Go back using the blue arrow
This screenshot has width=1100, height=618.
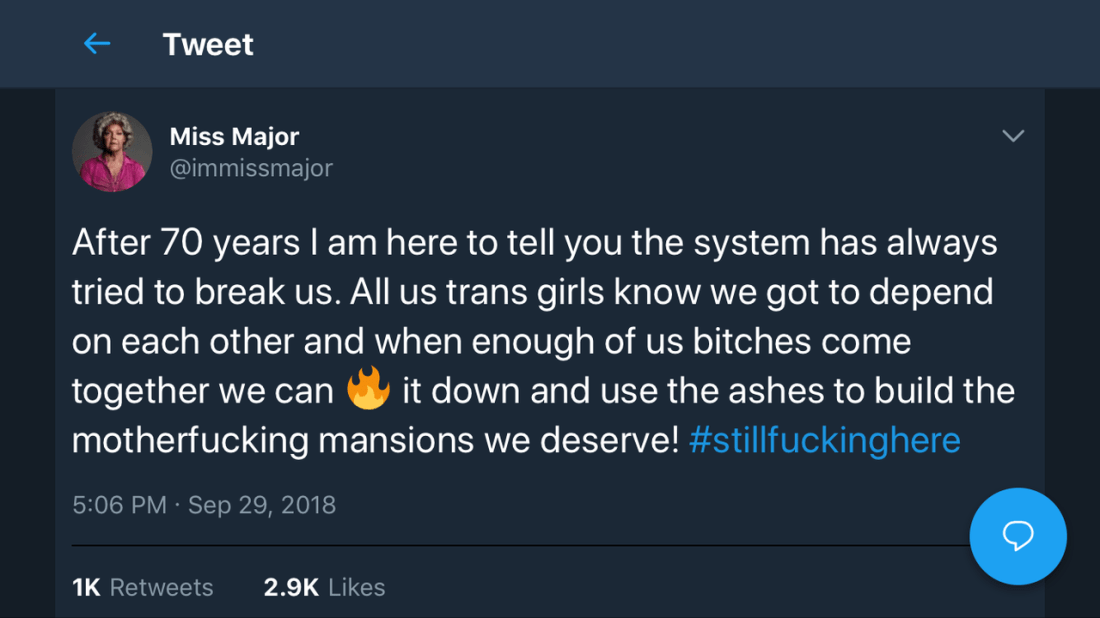[x=97, y=44]
